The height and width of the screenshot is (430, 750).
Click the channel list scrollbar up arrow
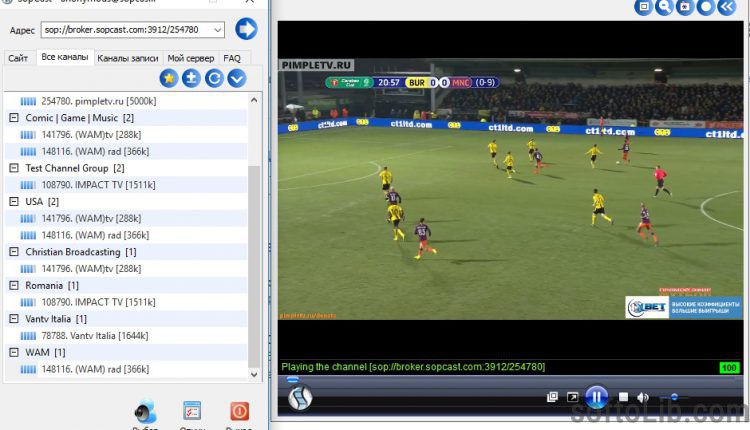point(254,100)
